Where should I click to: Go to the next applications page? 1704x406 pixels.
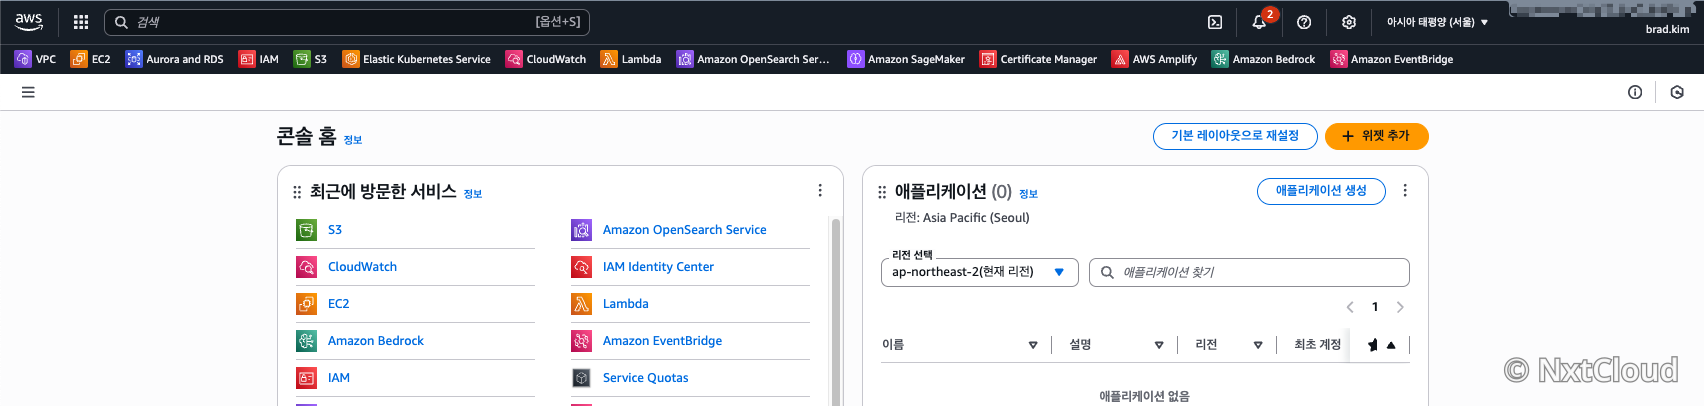[1400, 307]
